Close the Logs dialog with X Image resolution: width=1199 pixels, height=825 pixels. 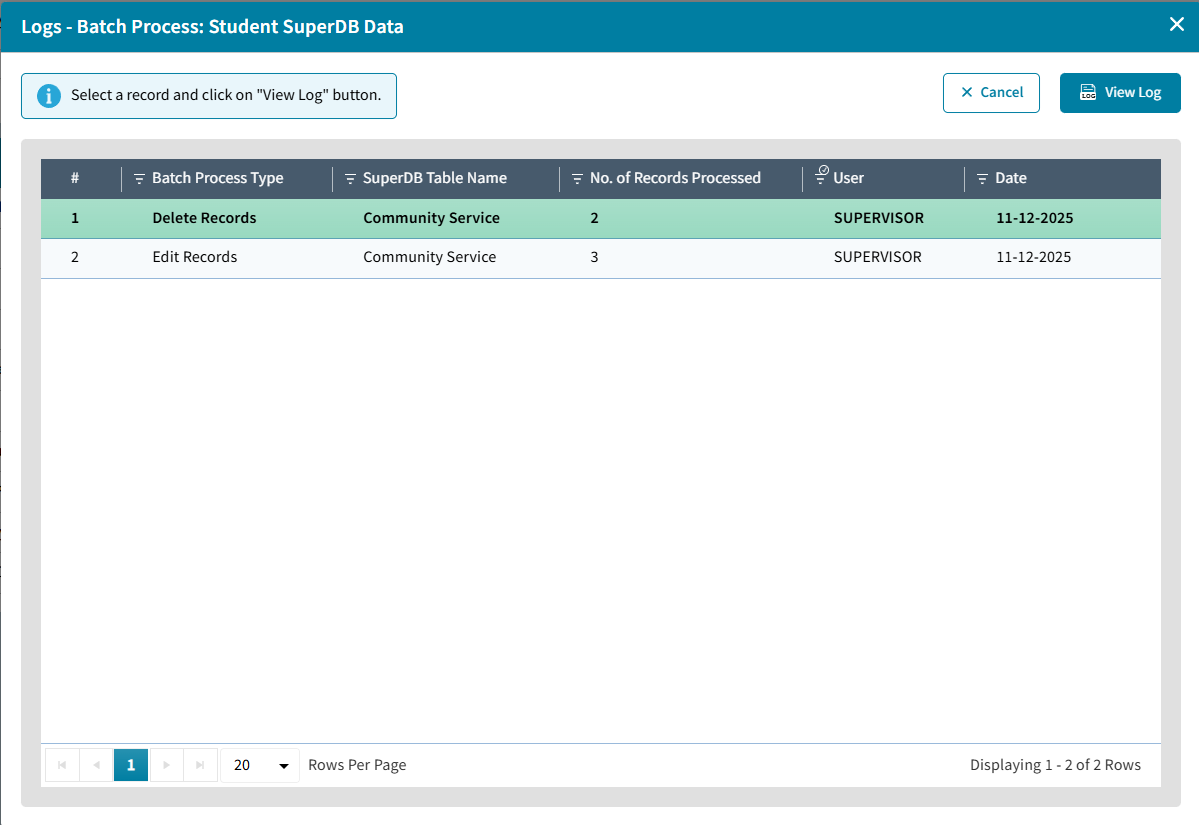click(x=1177, y=24)
